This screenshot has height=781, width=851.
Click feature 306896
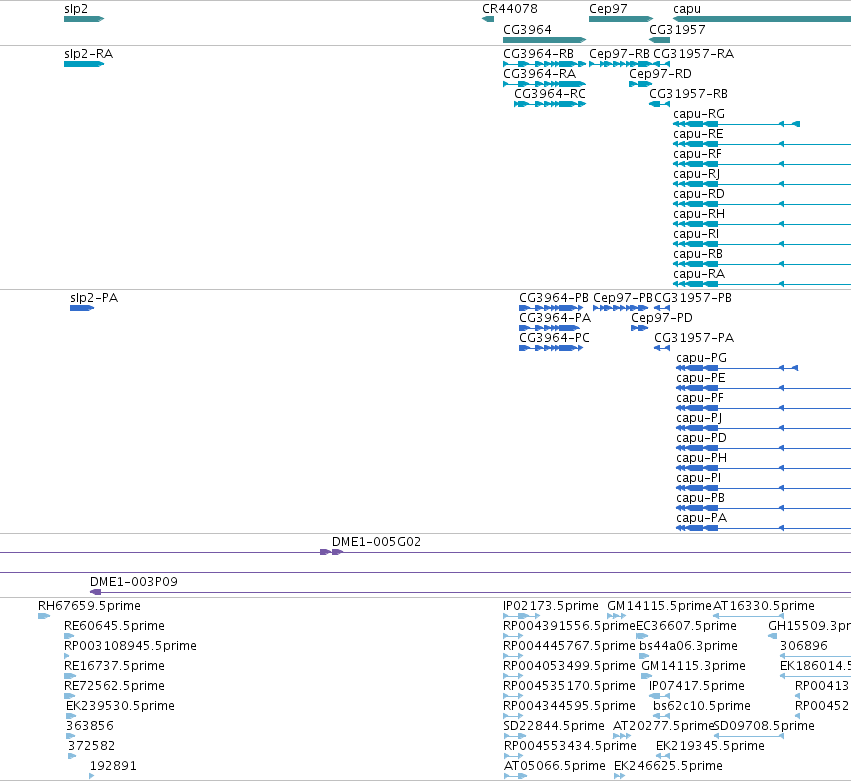pyautogui.click(x=804, y=646)
